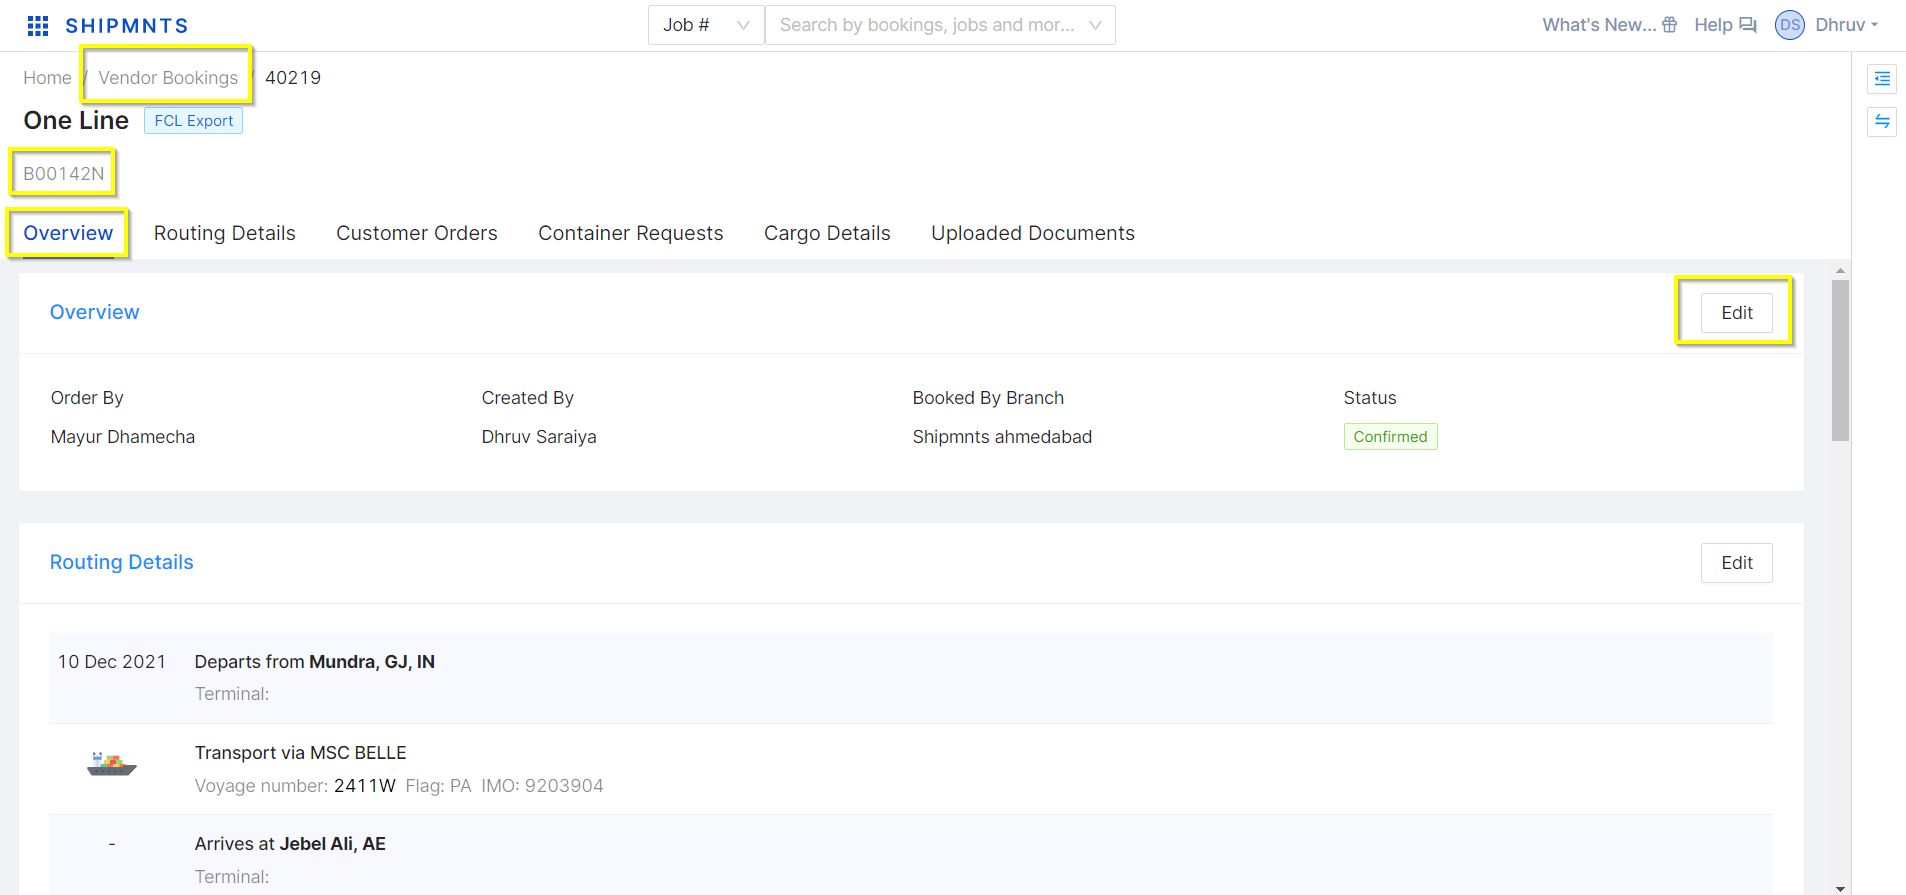Click Mayur Dhamecha under Order By
Viewport: 1906px width, 895px height.
point(123,437)
